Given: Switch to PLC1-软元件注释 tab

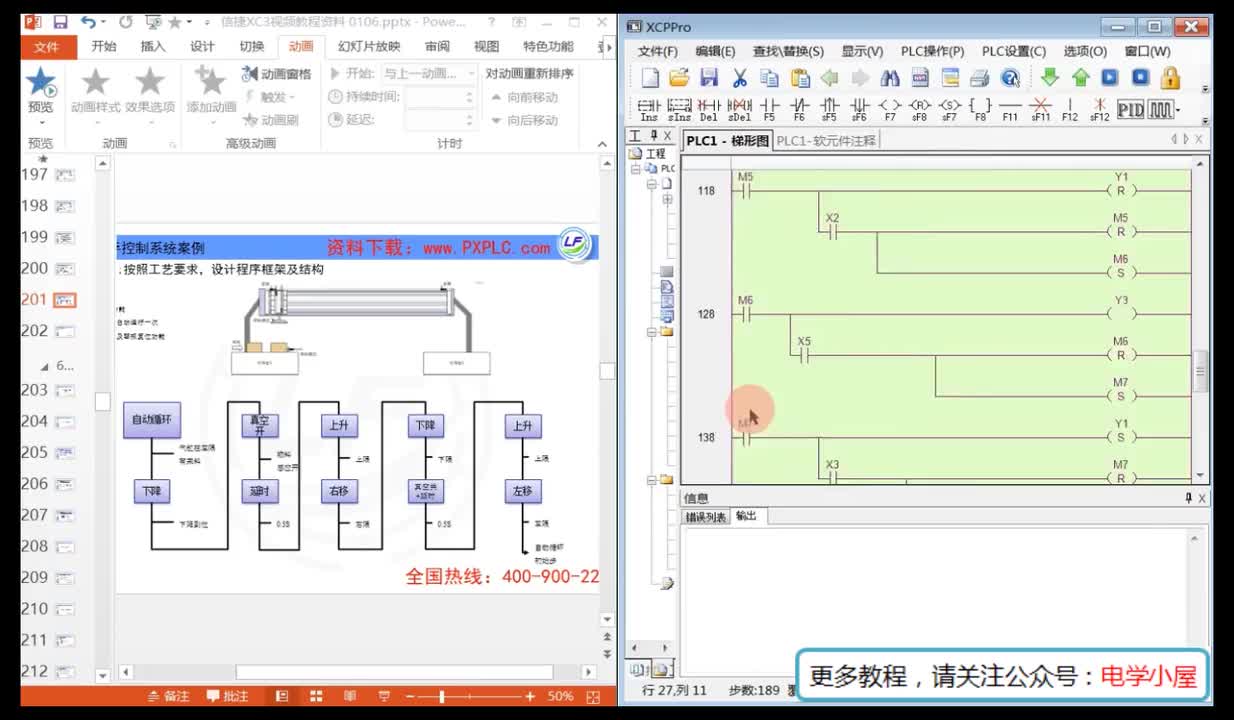Looking at the screenshot, I should pyautogui.click(x=826, y=141).
